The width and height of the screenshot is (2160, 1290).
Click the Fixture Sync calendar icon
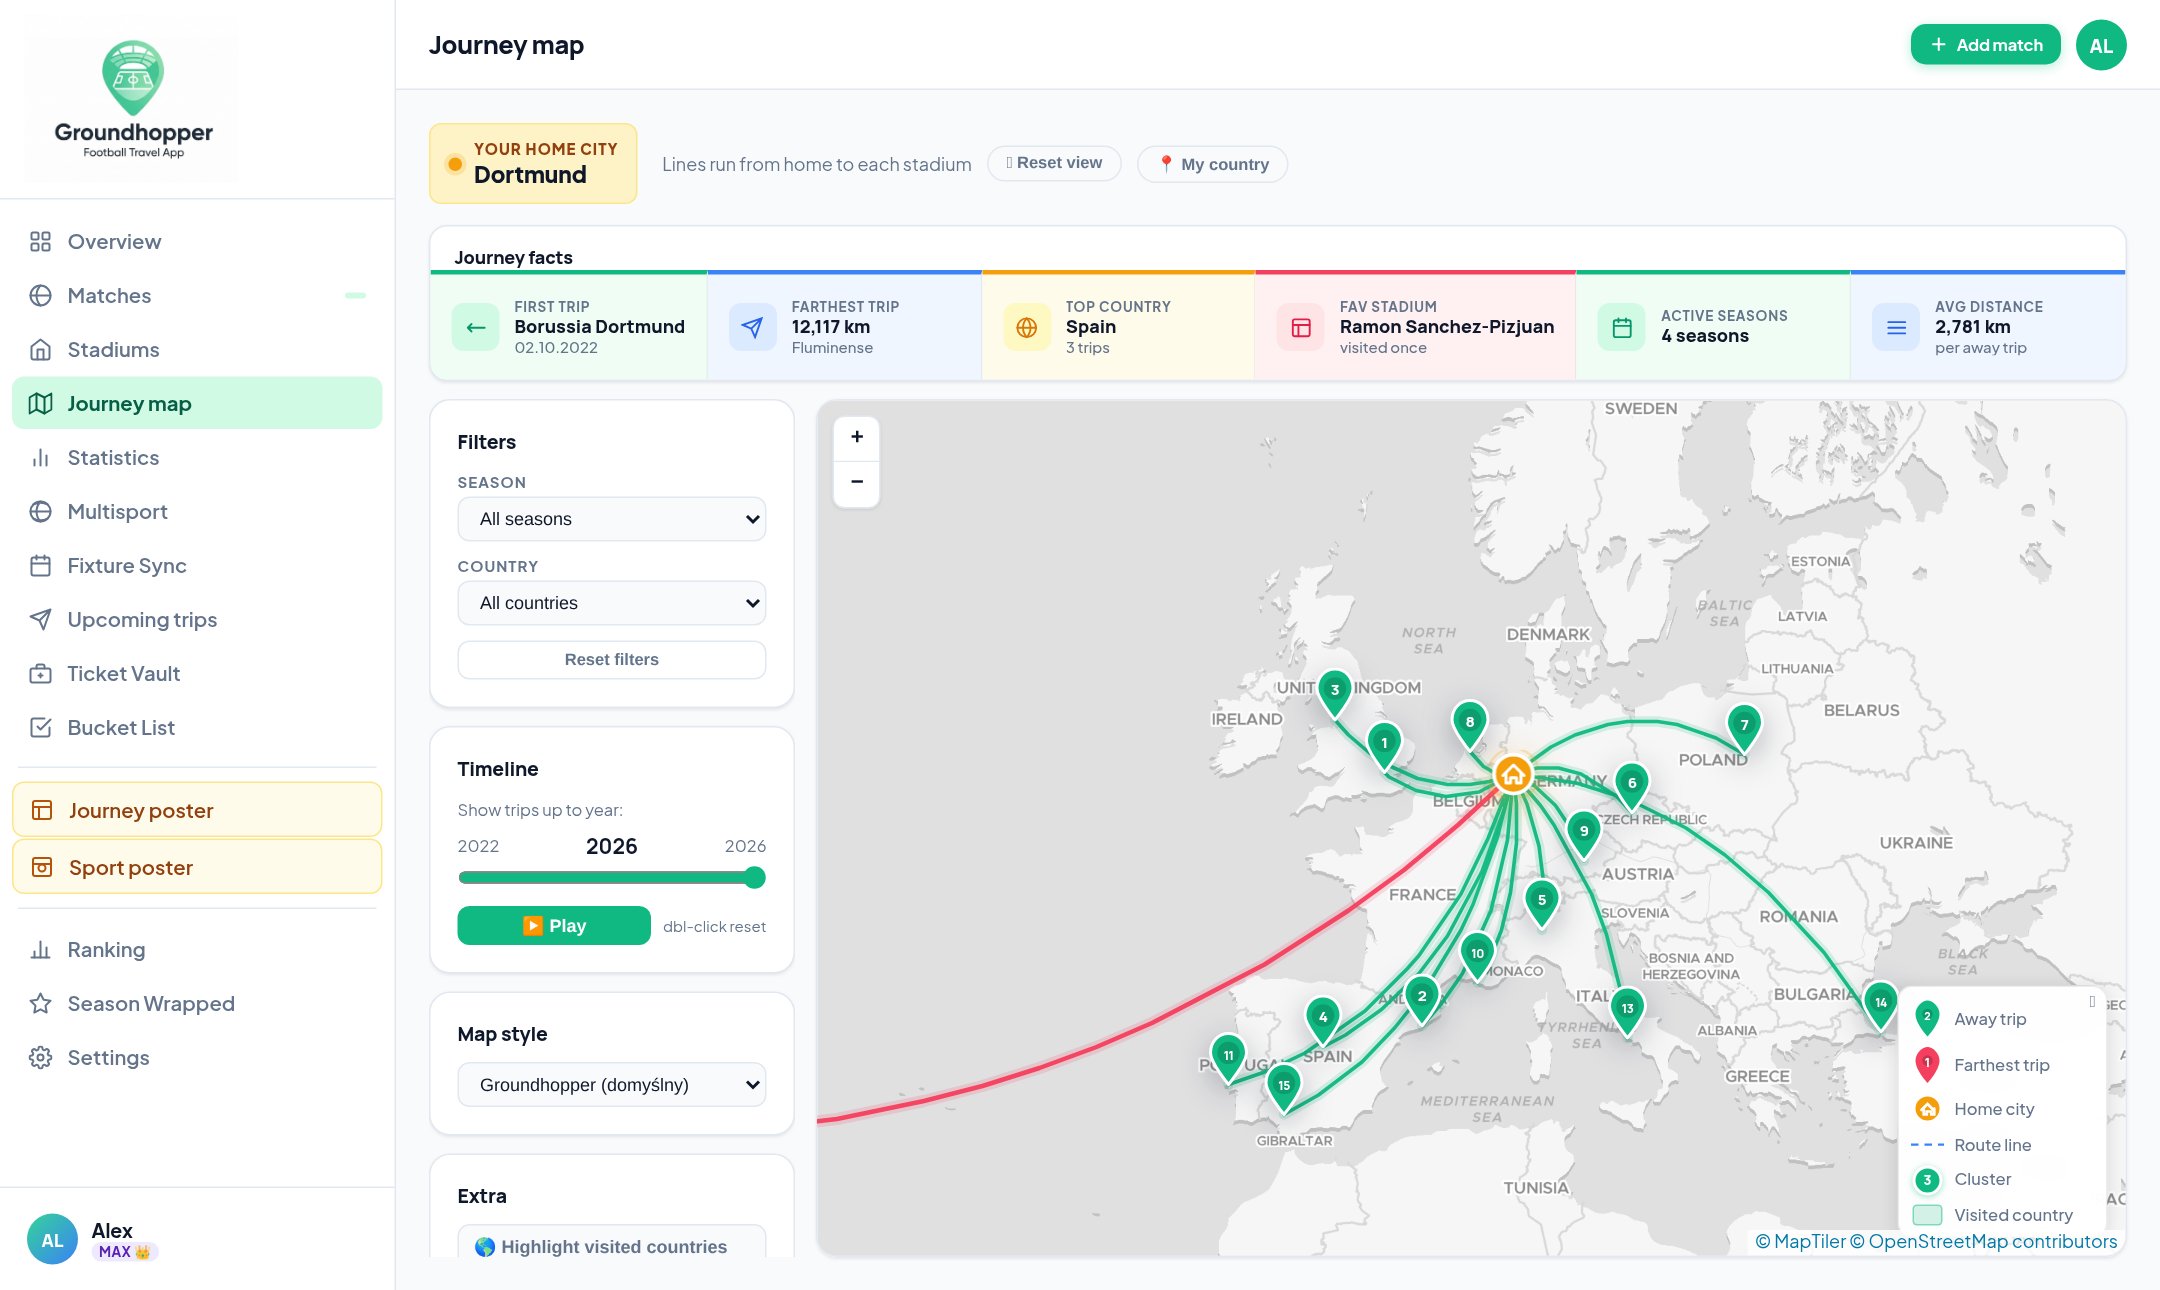pyautogui.click(x=40, y=566)
